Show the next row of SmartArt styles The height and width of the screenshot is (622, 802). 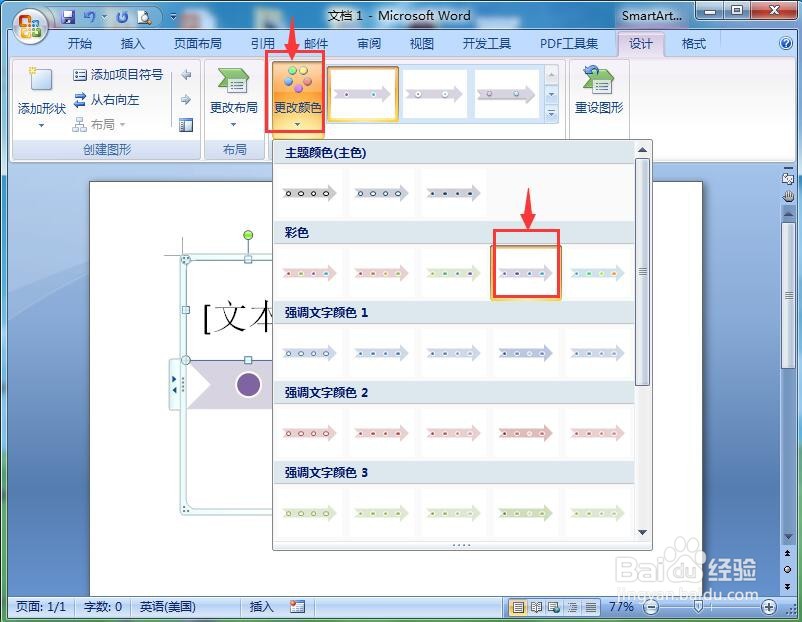551,94
